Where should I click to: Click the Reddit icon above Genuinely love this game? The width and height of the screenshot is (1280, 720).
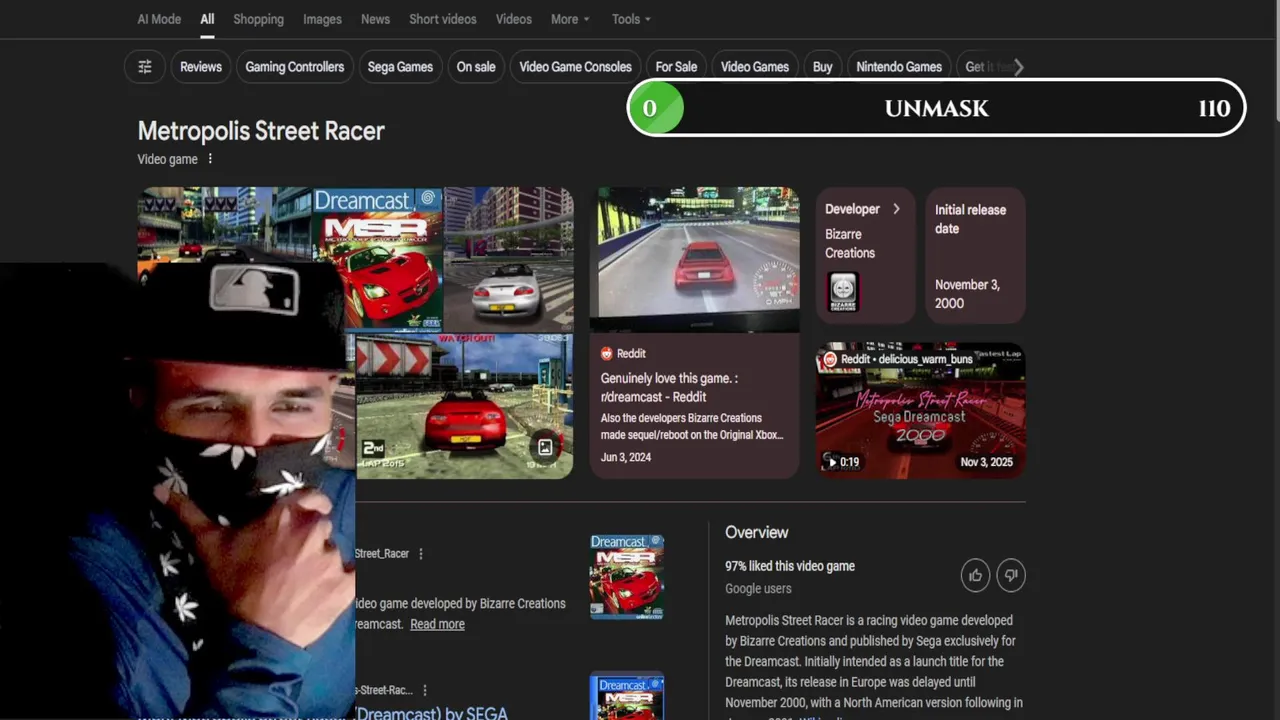607,353
